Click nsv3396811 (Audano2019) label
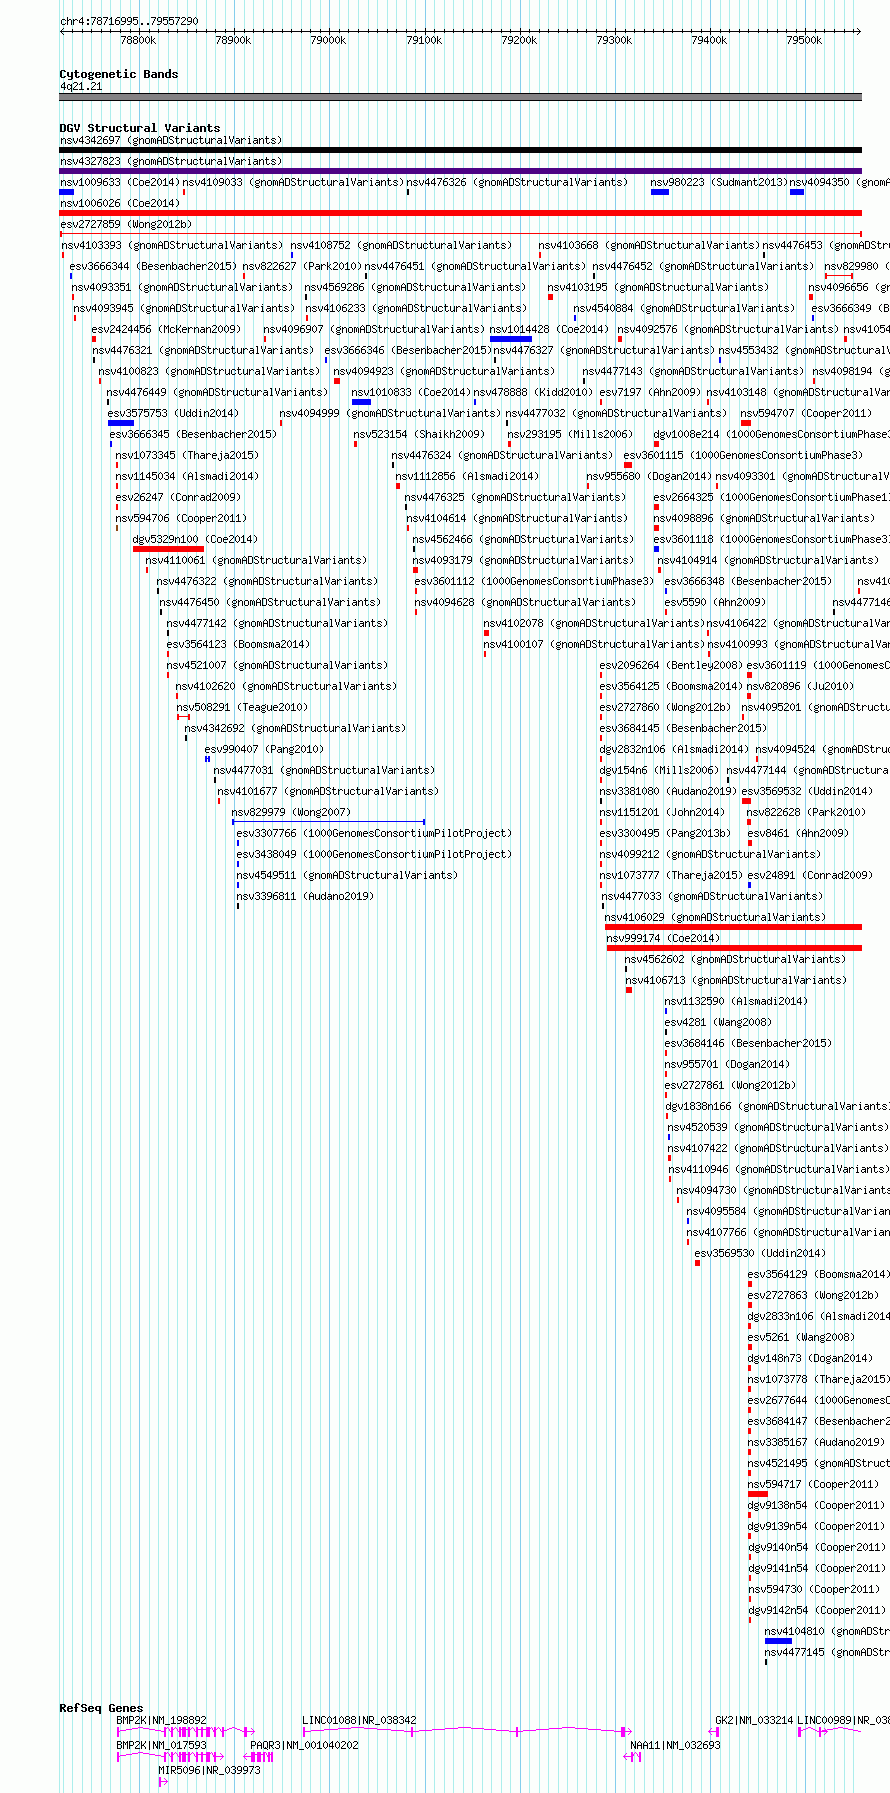Image resolution: width=890 pixels, height=1793 pixels. coord(305,896)
